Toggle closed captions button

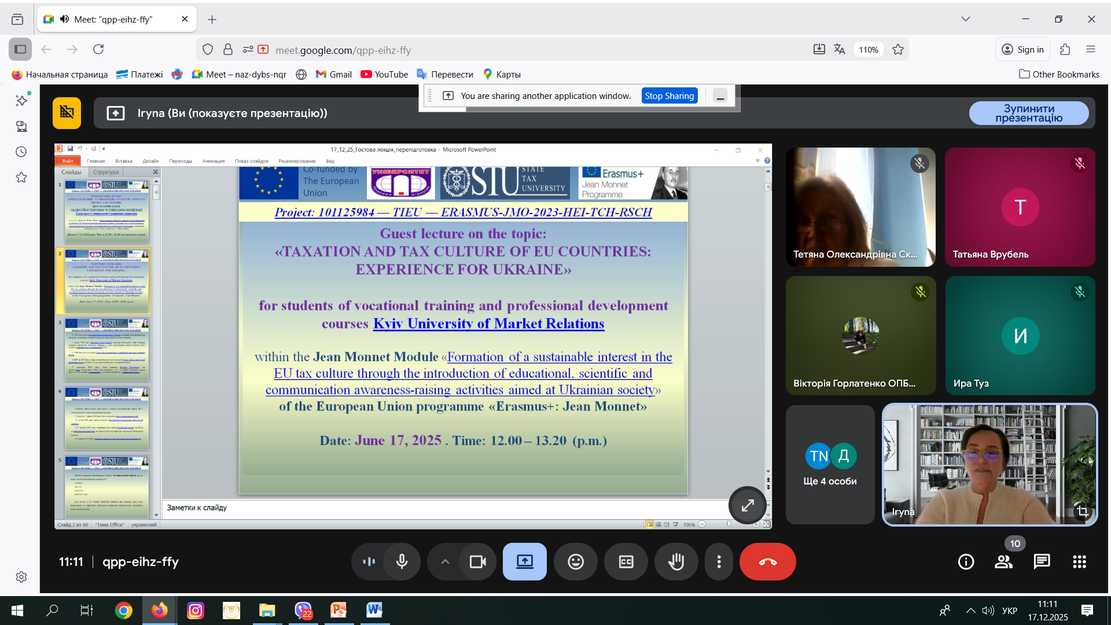point(626,562)
